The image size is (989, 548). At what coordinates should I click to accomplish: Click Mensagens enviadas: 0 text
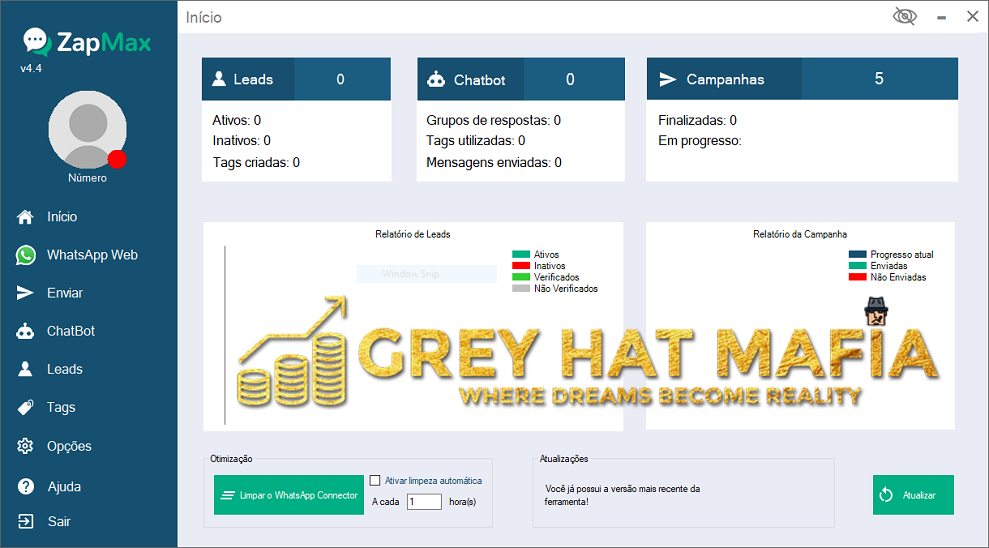click(494, 163)
